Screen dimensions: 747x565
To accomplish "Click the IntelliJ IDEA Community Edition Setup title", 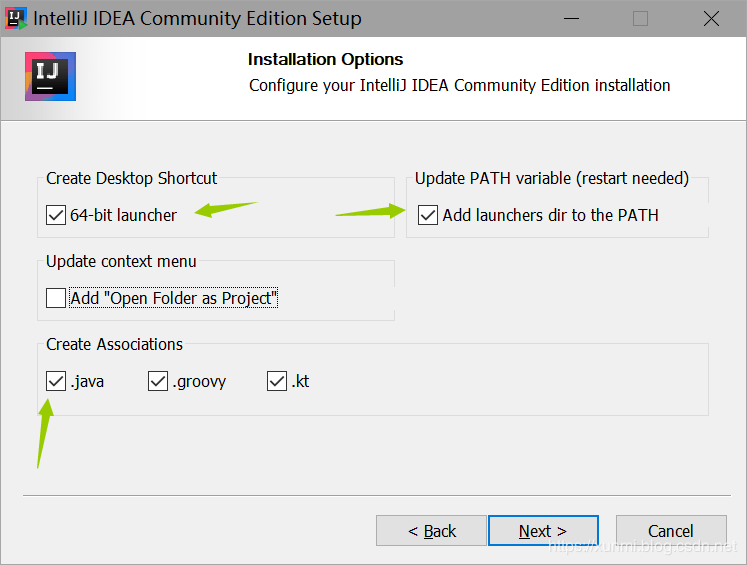I will pyautogui.click(x=197, y=19).
